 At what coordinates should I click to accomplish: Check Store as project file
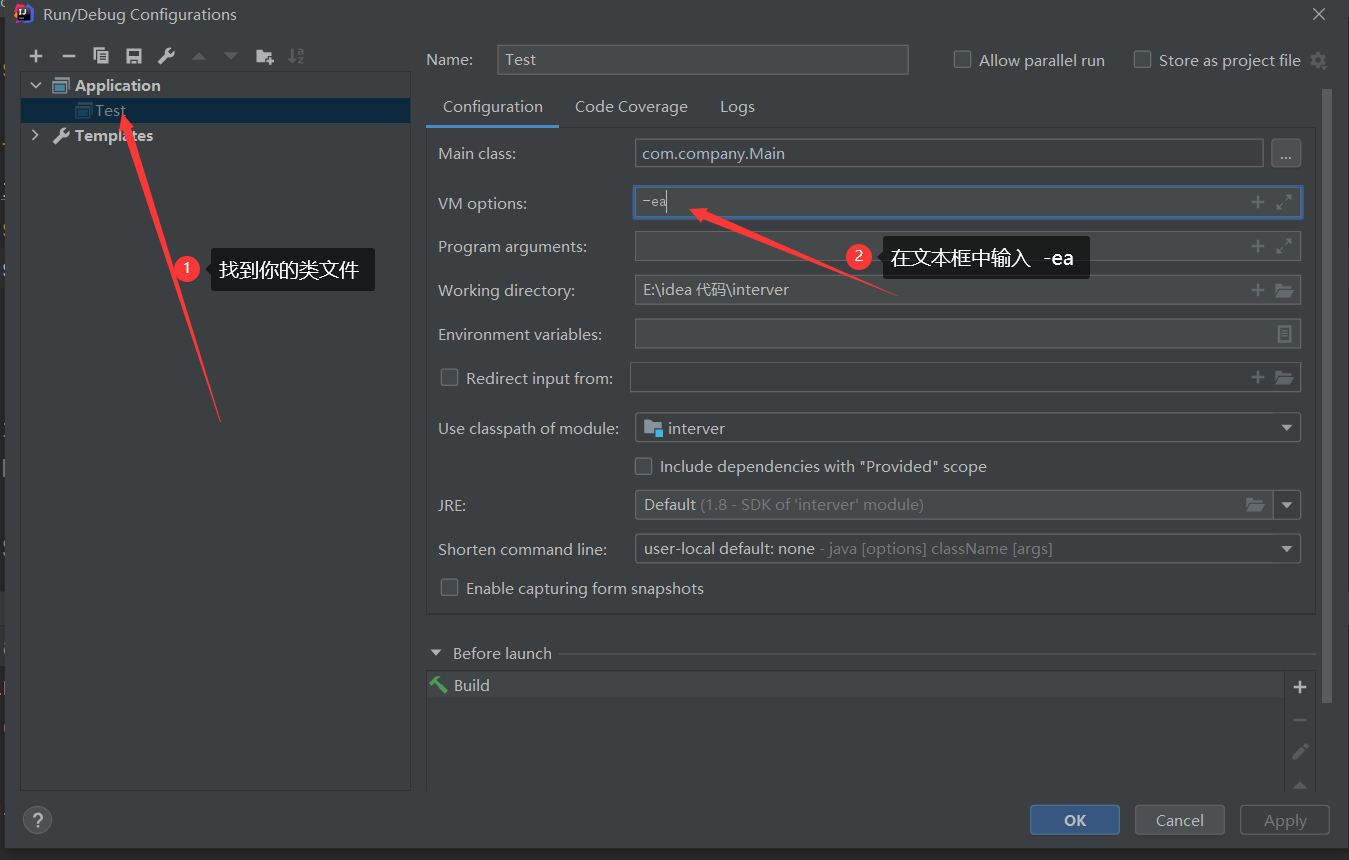coord(1142,60)
